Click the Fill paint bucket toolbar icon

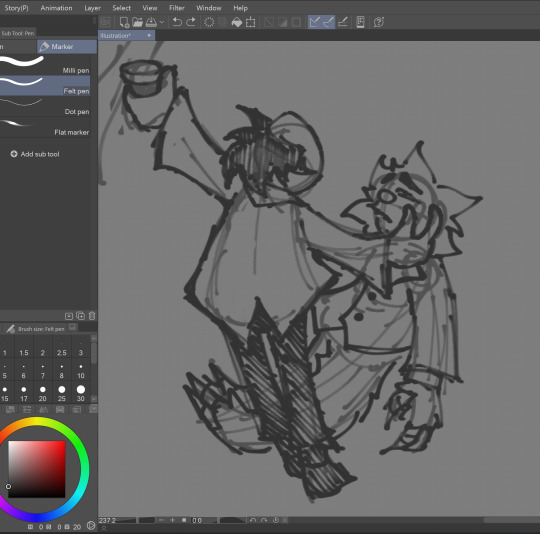(x=237, y=22)
